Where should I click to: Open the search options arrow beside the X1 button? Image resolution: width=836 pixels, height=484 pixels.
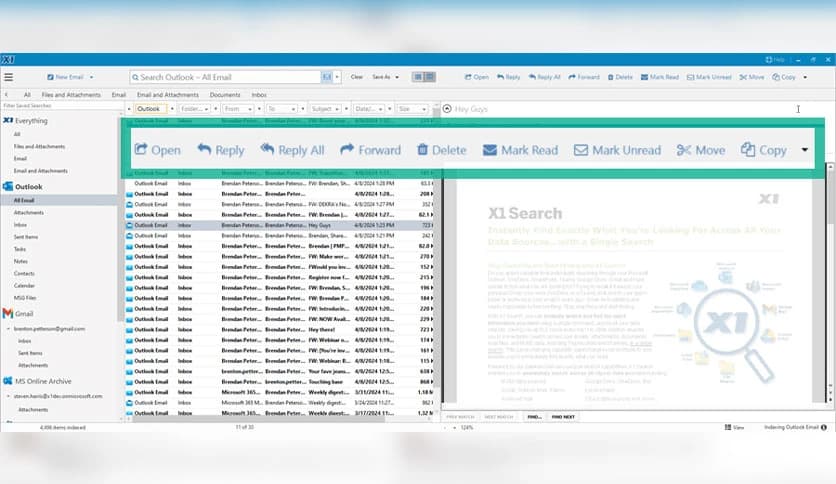[337, 77]
